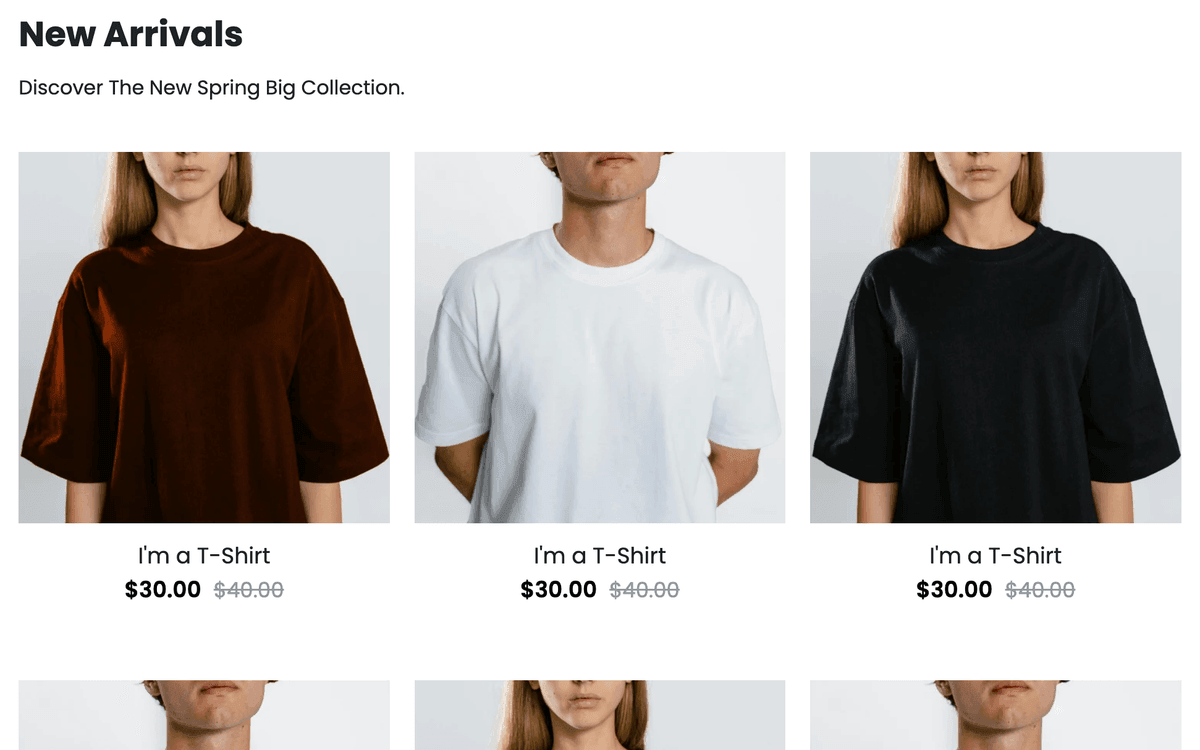Open the partial product photo below black T-shirt
This screenshot has height=750, width=1200.
[x=995, y=715]
